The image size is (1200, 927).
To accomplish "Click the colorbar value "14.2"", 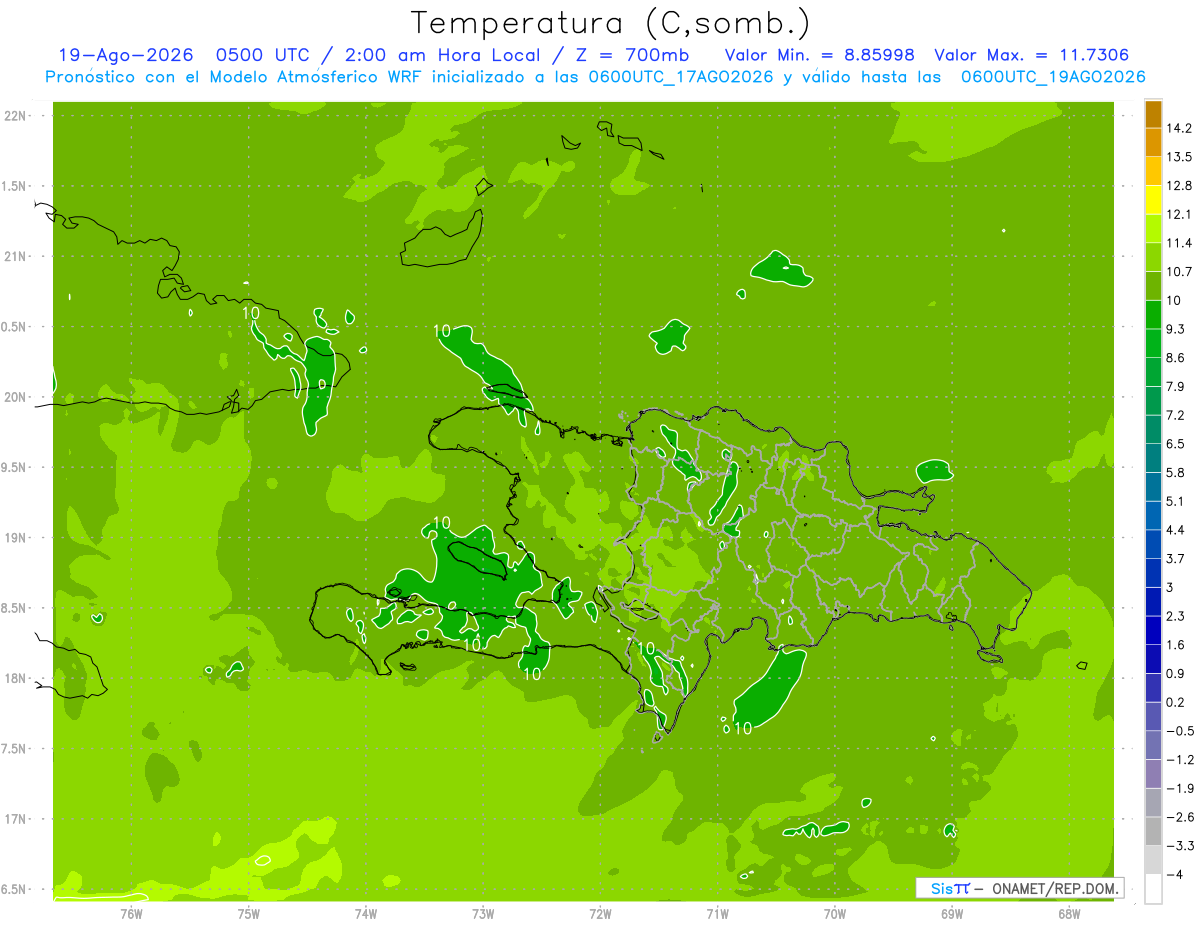I will [1180, 128].
